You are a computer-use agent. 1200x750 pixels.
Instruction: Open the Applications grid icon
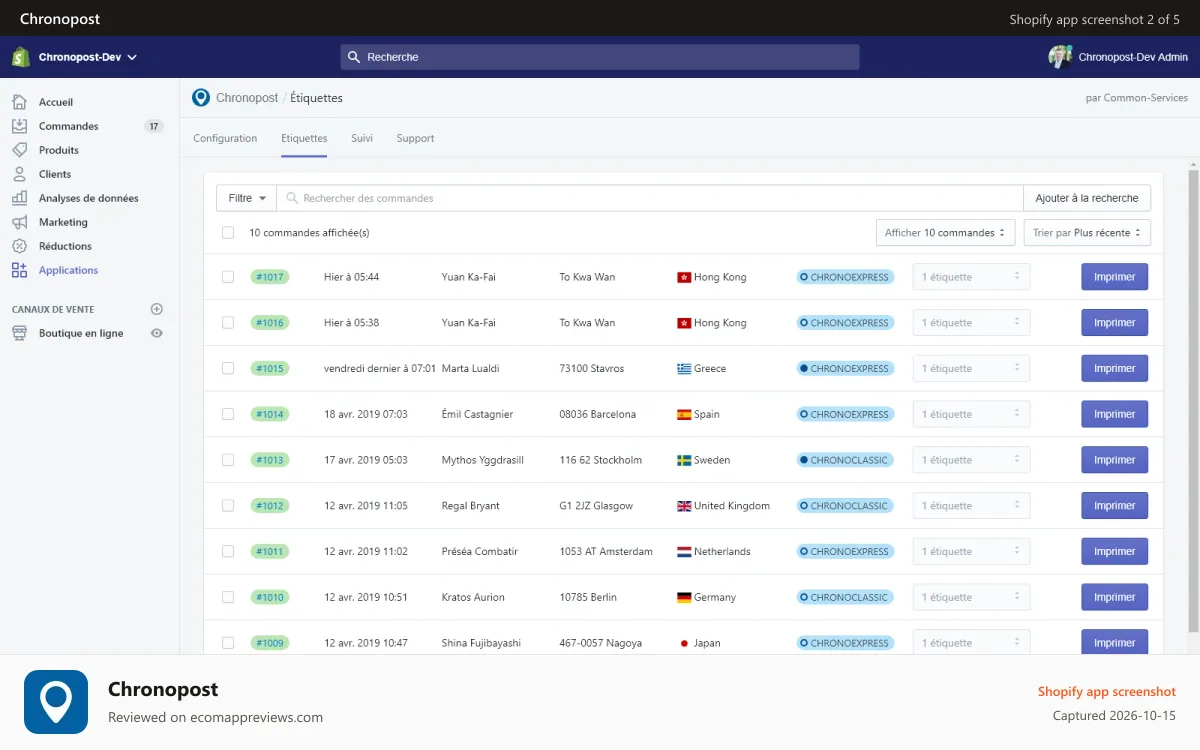(19, 270)
